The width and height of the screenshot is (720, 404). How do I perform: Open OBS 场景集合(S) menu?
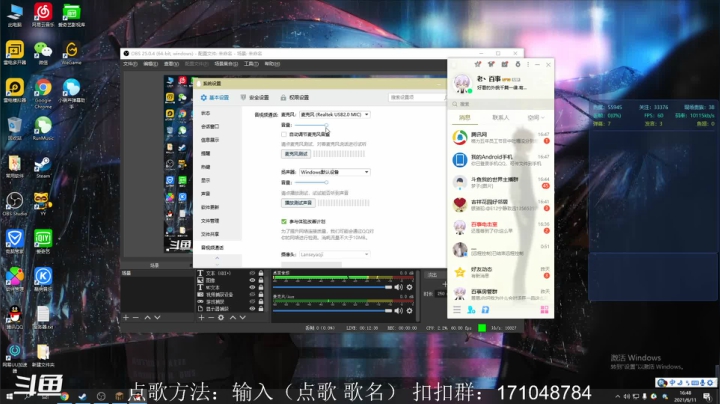[x=226, y=64]
